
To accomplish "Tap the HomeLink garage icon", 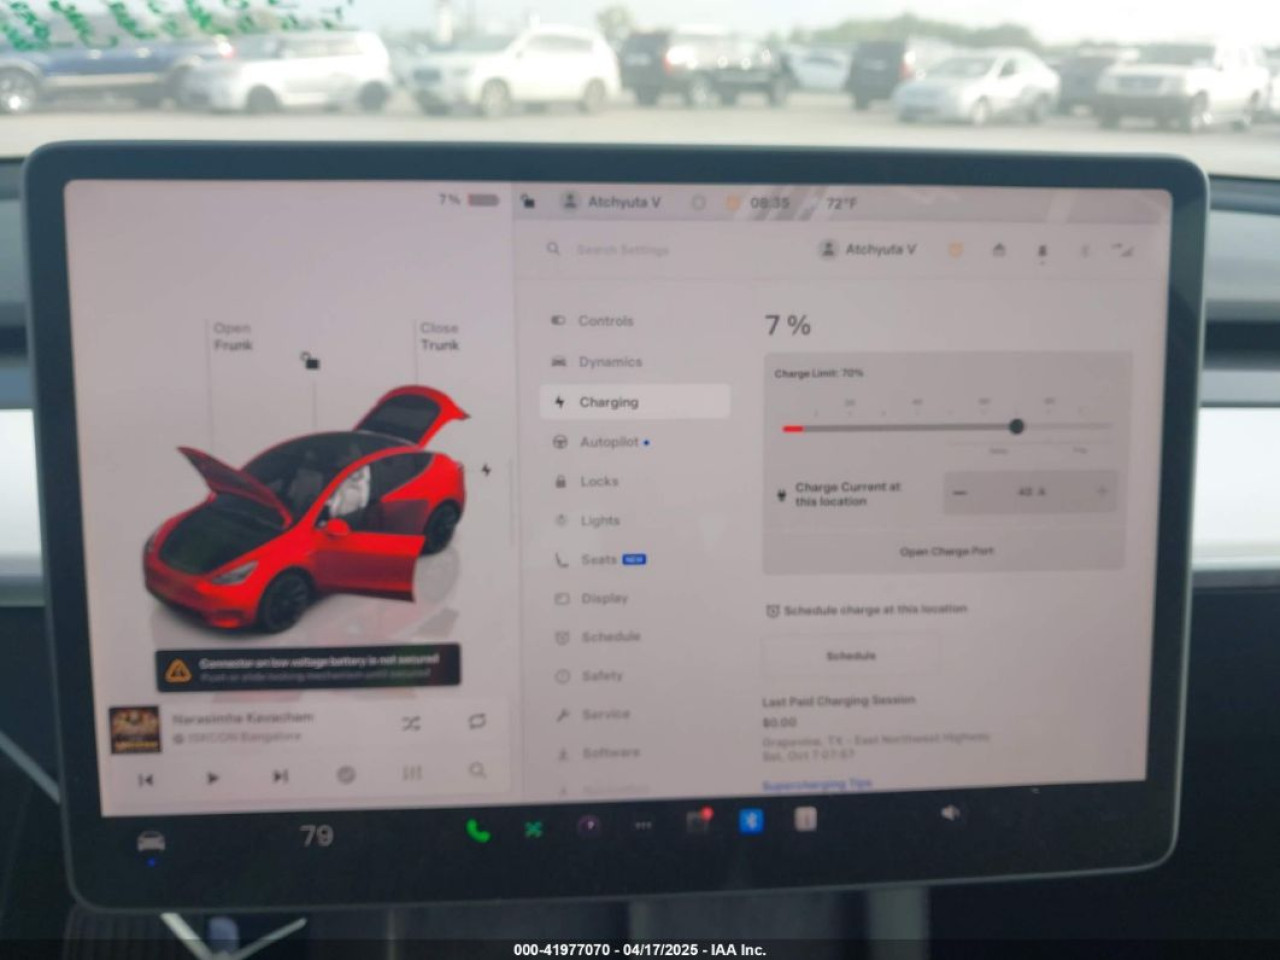I will coord(999,250).
